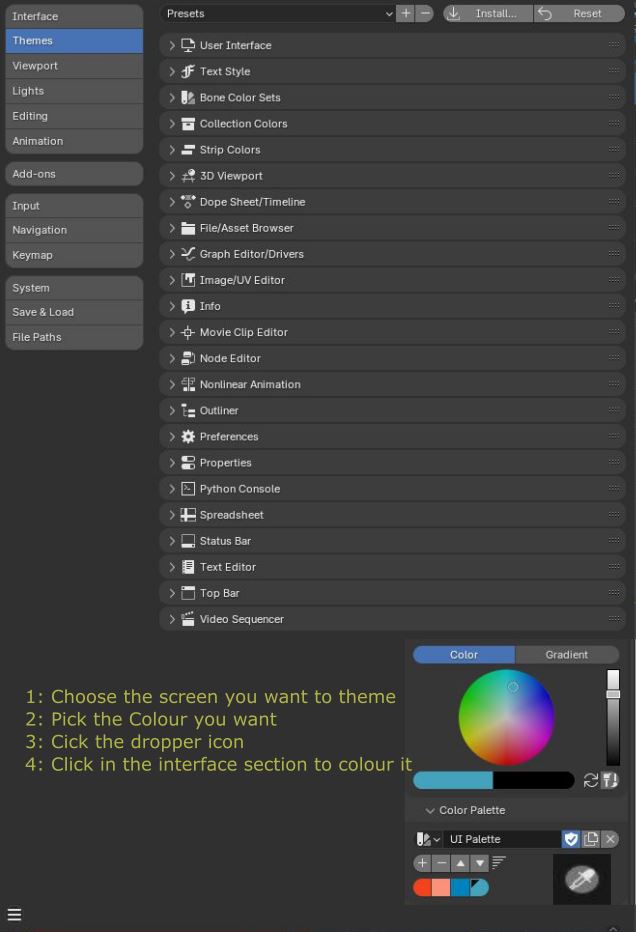The image size is (636, 932).
Task: Open the palette sort options icon
Action: pos(498,862)
